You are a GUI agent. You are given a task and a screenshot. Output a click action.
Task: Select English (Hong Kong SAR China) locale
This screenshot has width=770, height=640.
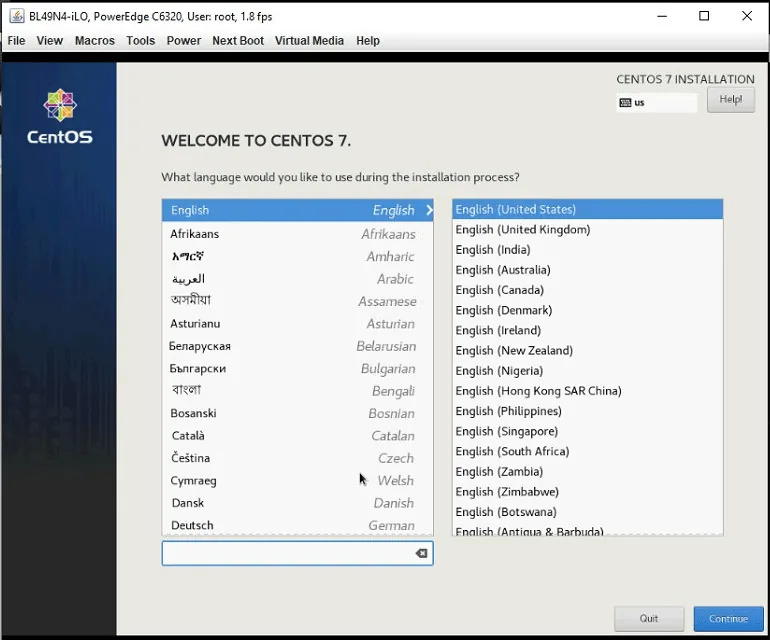587,390
